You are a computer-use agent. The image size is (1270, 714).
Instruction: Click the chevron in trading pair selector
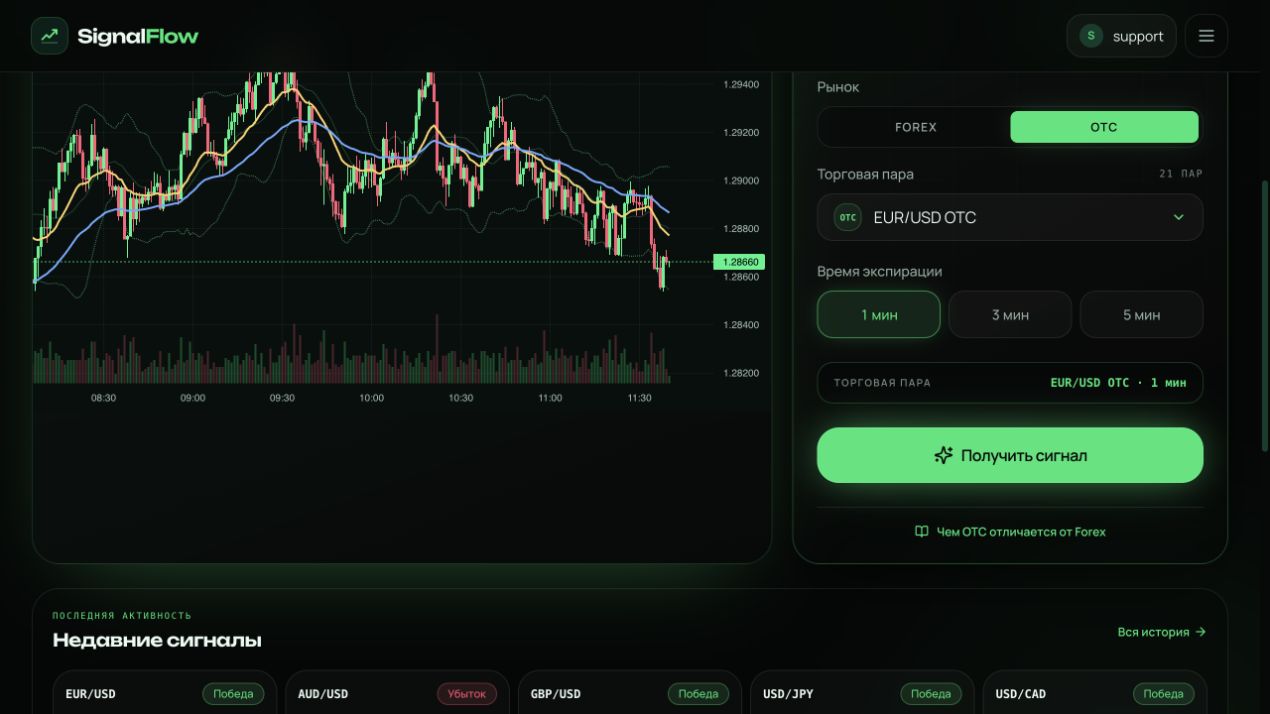click(1178, 217)
